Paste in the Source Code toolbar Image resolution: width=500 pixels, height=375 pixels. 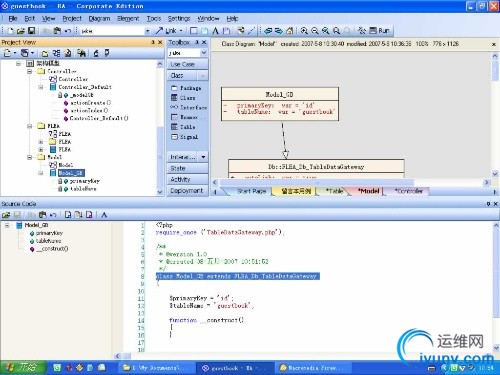(42, 215)
